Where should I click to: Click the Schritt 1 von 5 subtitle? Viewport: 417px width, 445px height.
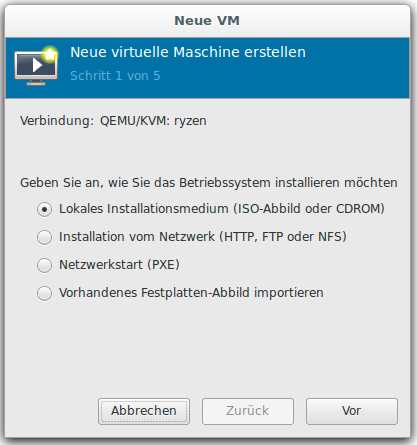pyautogui.click(x=115, y=76)
